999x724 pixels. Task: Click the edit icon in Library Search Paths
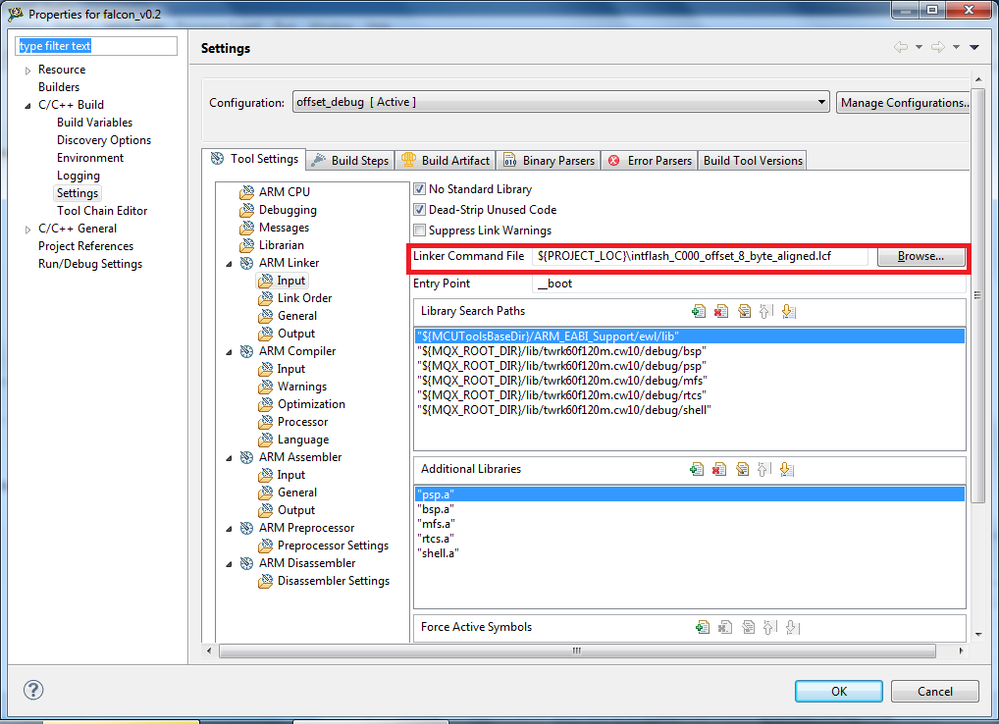[x=744, y=311]
